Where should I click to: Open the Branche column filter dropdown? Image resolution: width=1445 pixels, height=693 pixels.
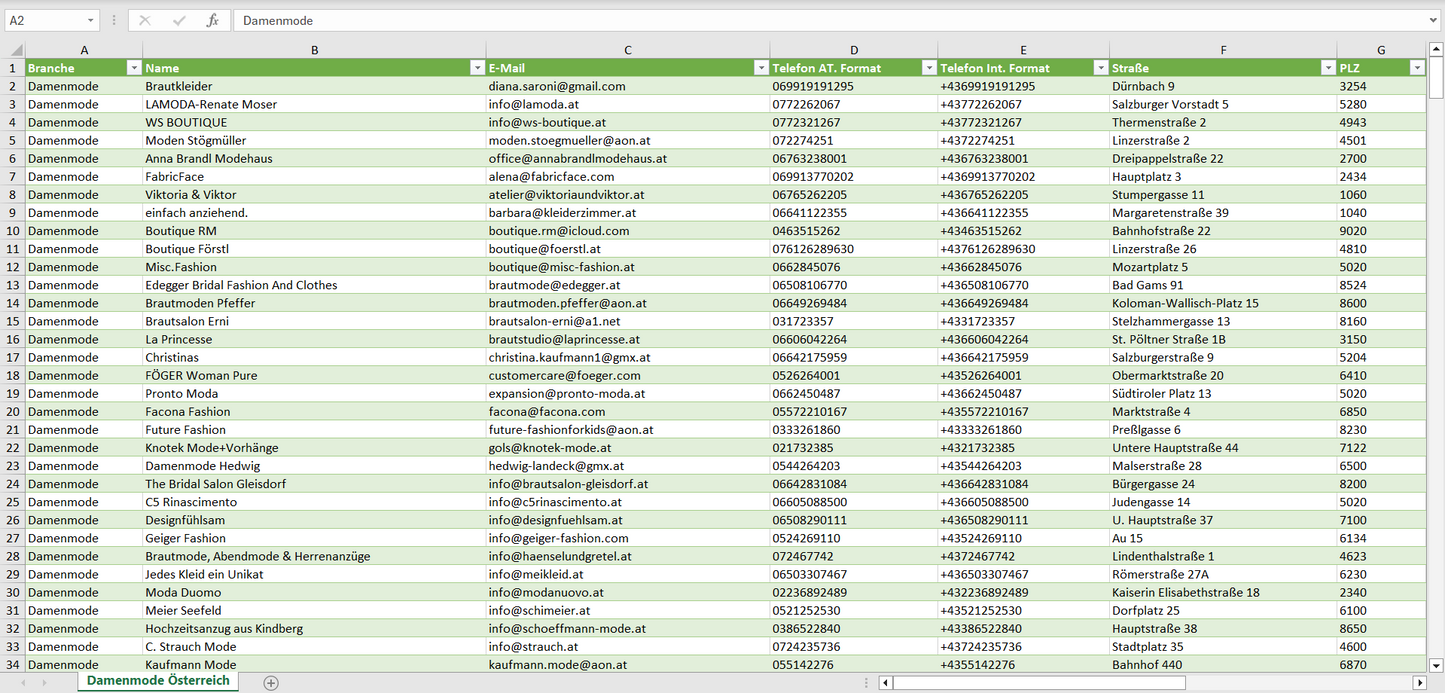coord(134,68)
